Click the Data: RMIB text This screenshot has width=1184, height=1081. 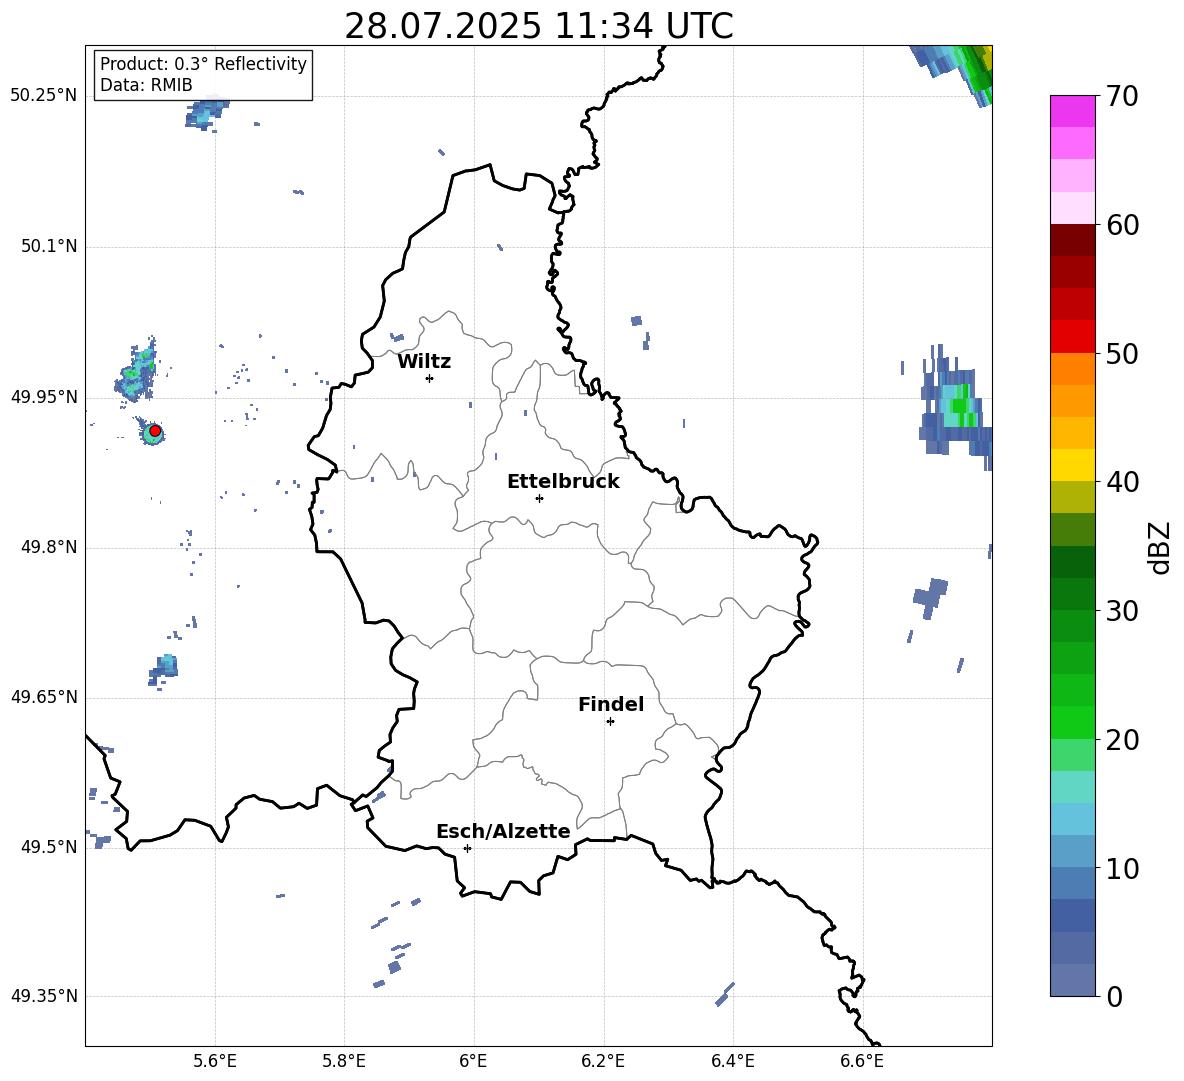click(146, 85)
